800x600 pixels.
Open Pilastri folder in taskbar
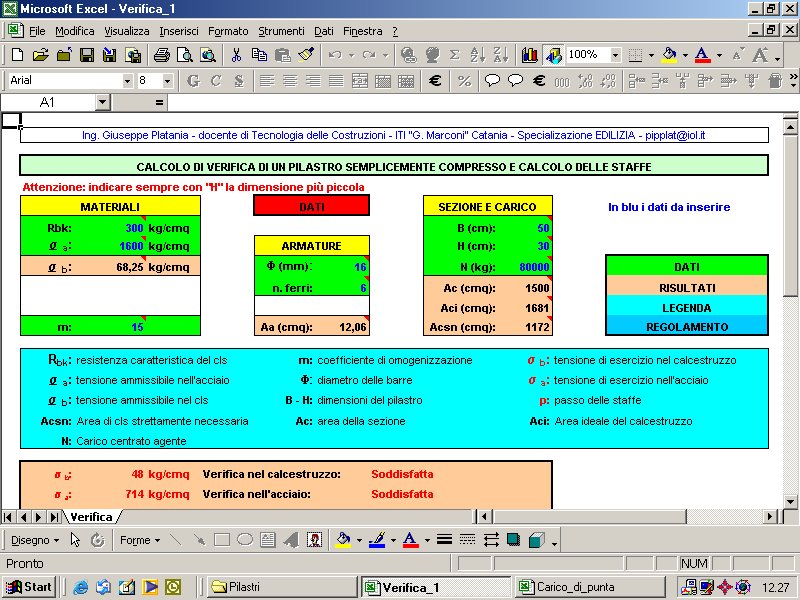tap(282, 587)
